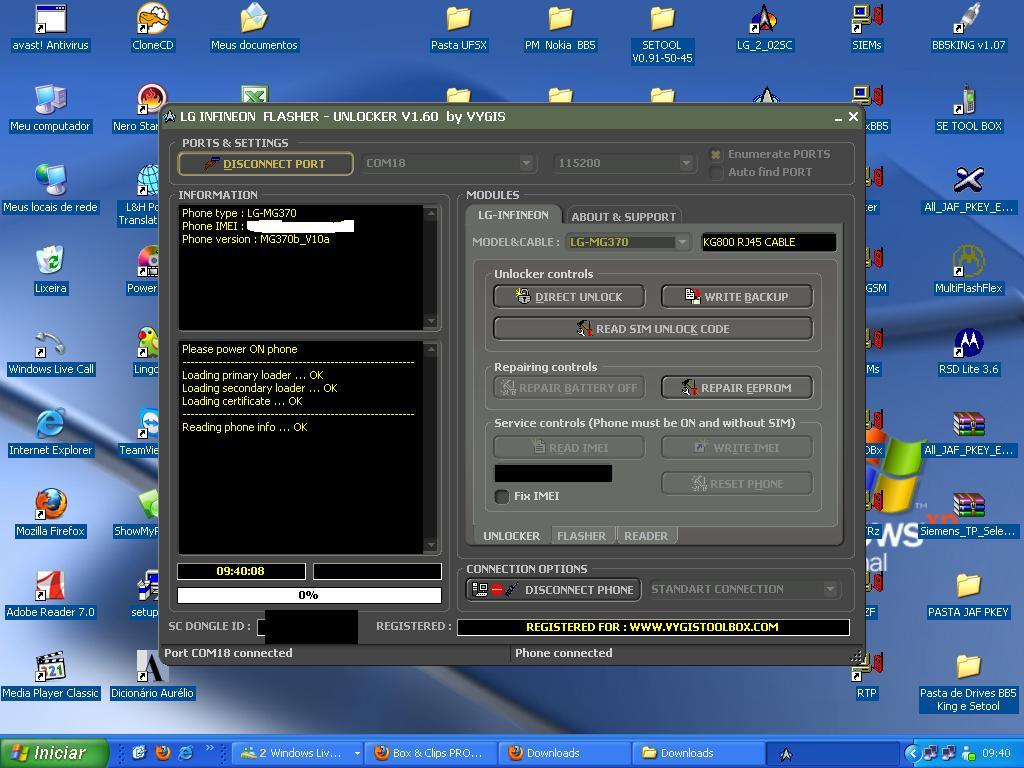Image resolution: width=1024 pixels, height=768 pixels.
Task: Select the UNLOCKER bottom tab
Action: 511,536
